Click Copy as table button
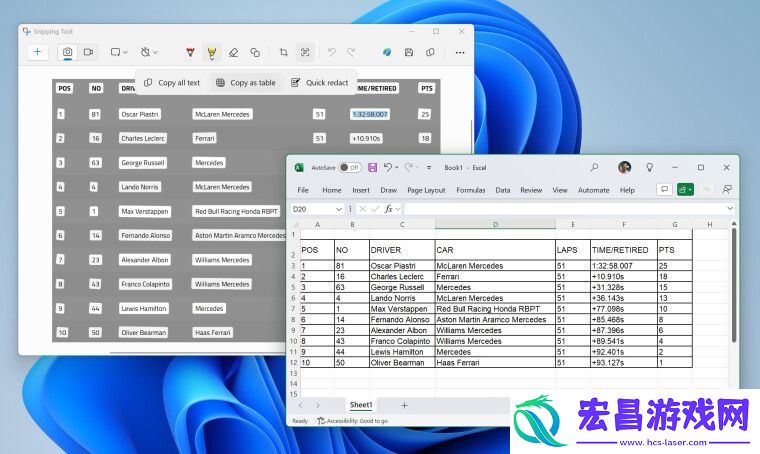Image resolution: width=760 pixels, height=454 pixels. tap(246, 83)
